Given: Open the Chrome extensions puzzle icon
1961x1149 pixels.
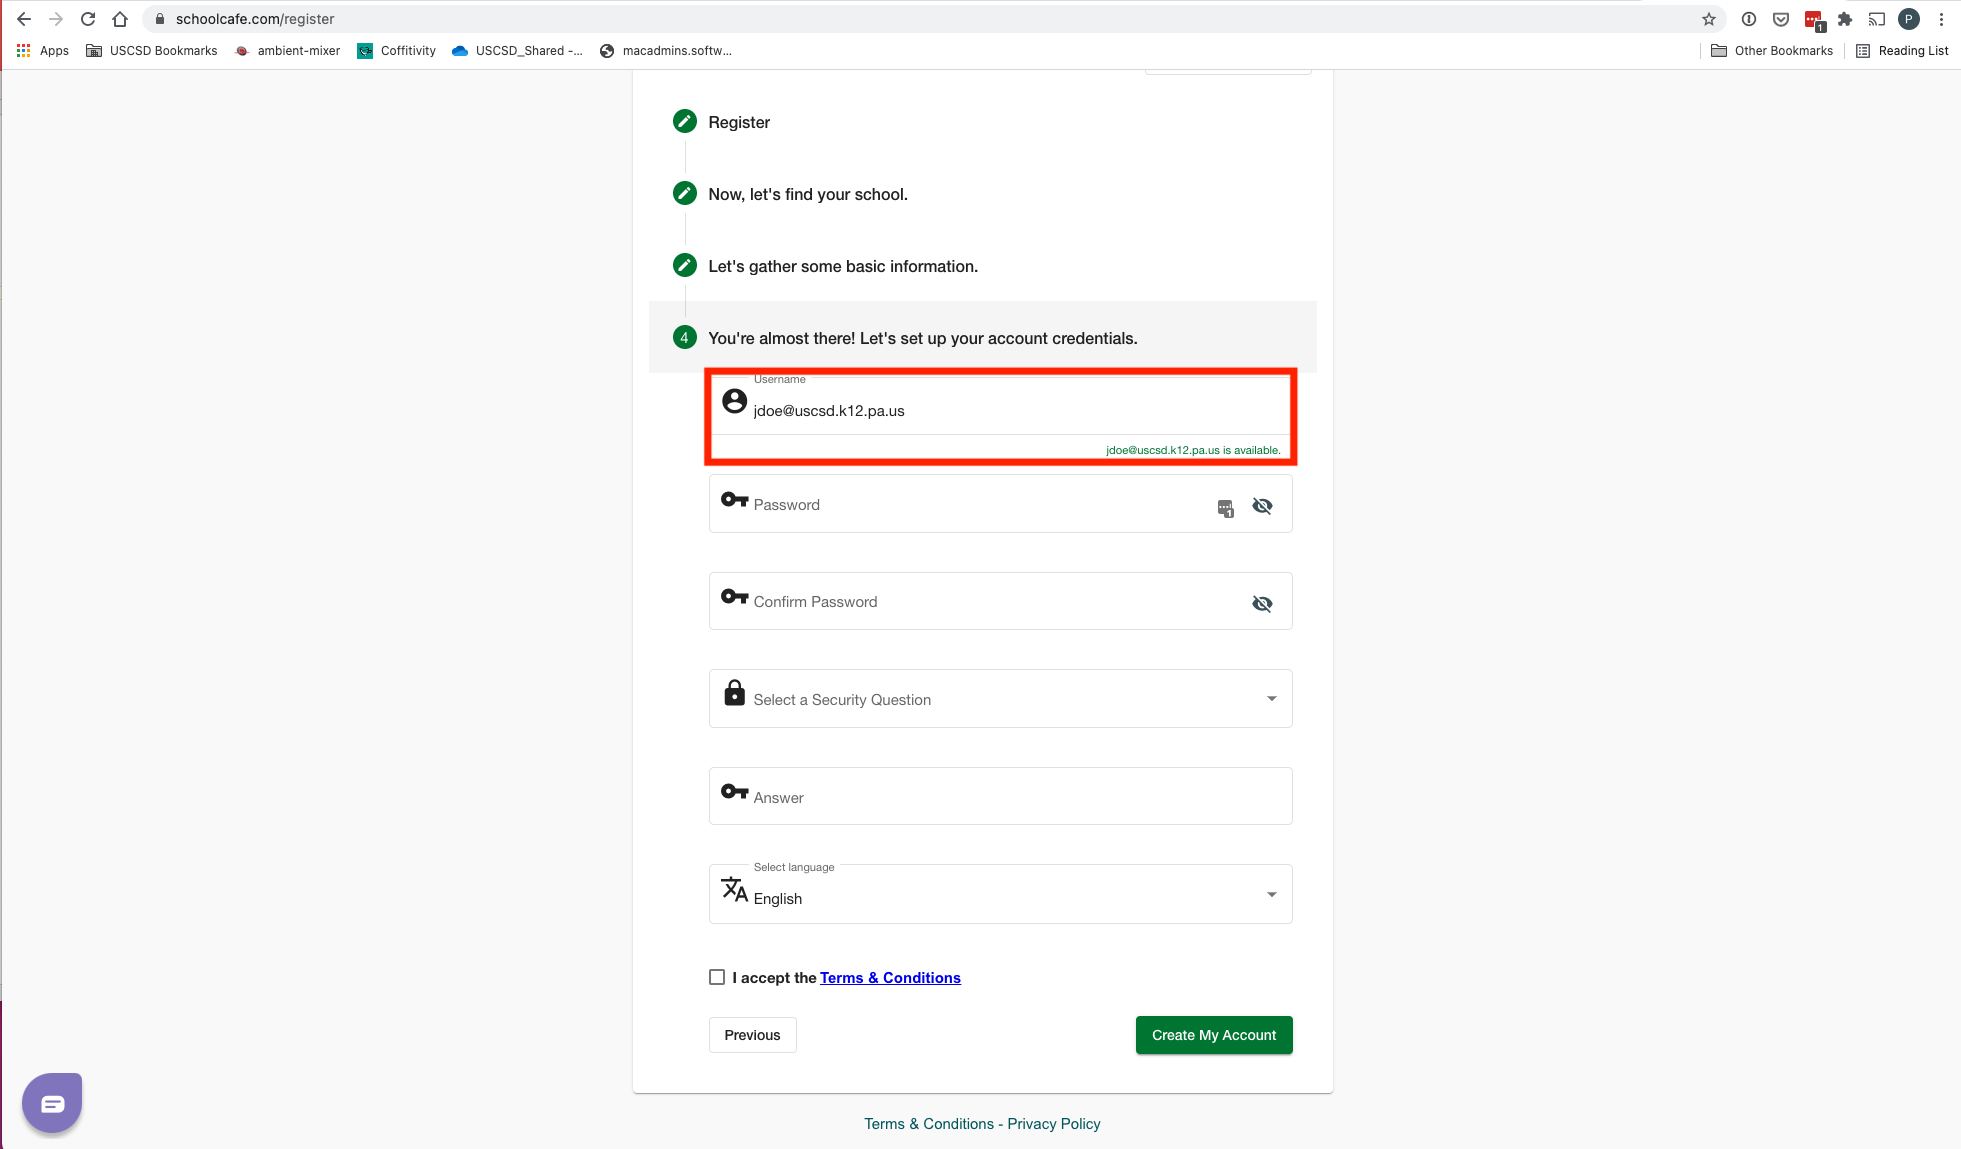Looking at the screenshot, I should [1845, 19].
